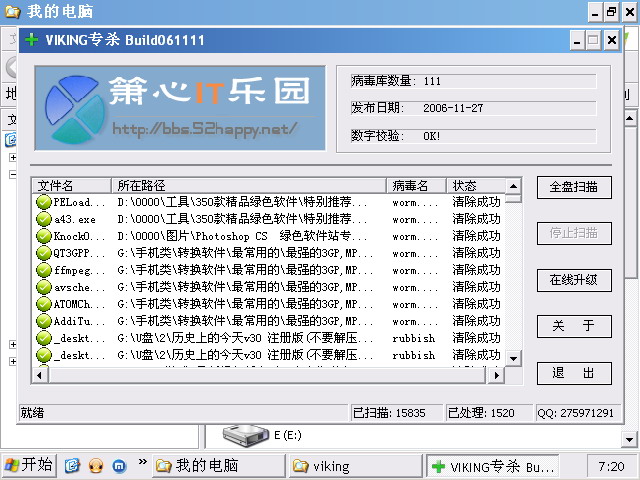The height and width of the screenshot is (480, 640).
Task: Start the 在线升级 online update
Action: pyautogui.click(x=574, y=280)
